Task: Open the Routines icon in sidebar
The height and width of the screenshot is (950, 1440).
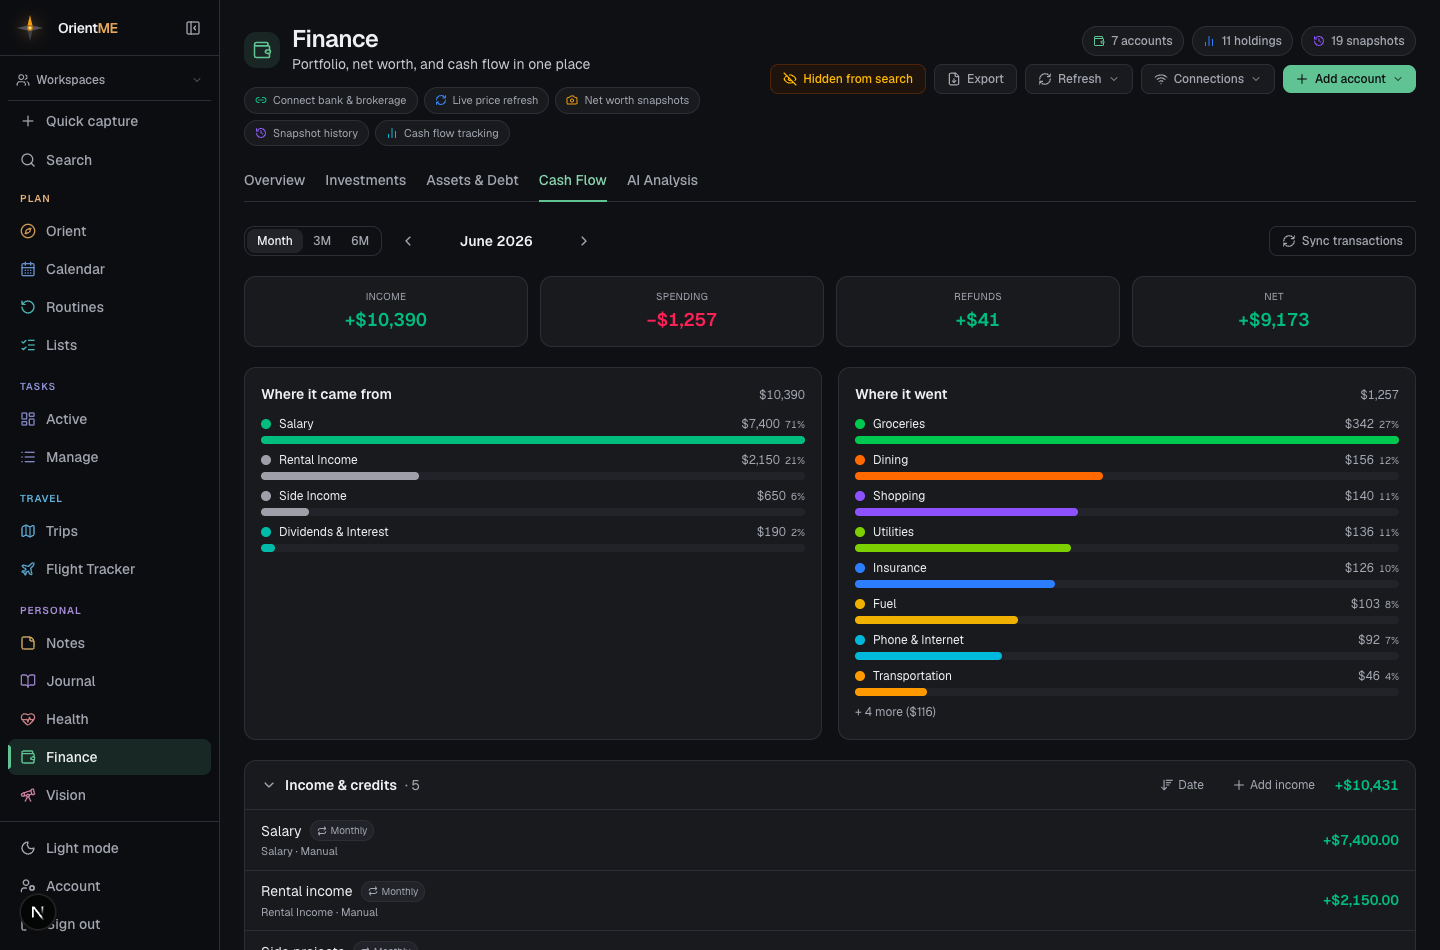Action: click(28, 307)
